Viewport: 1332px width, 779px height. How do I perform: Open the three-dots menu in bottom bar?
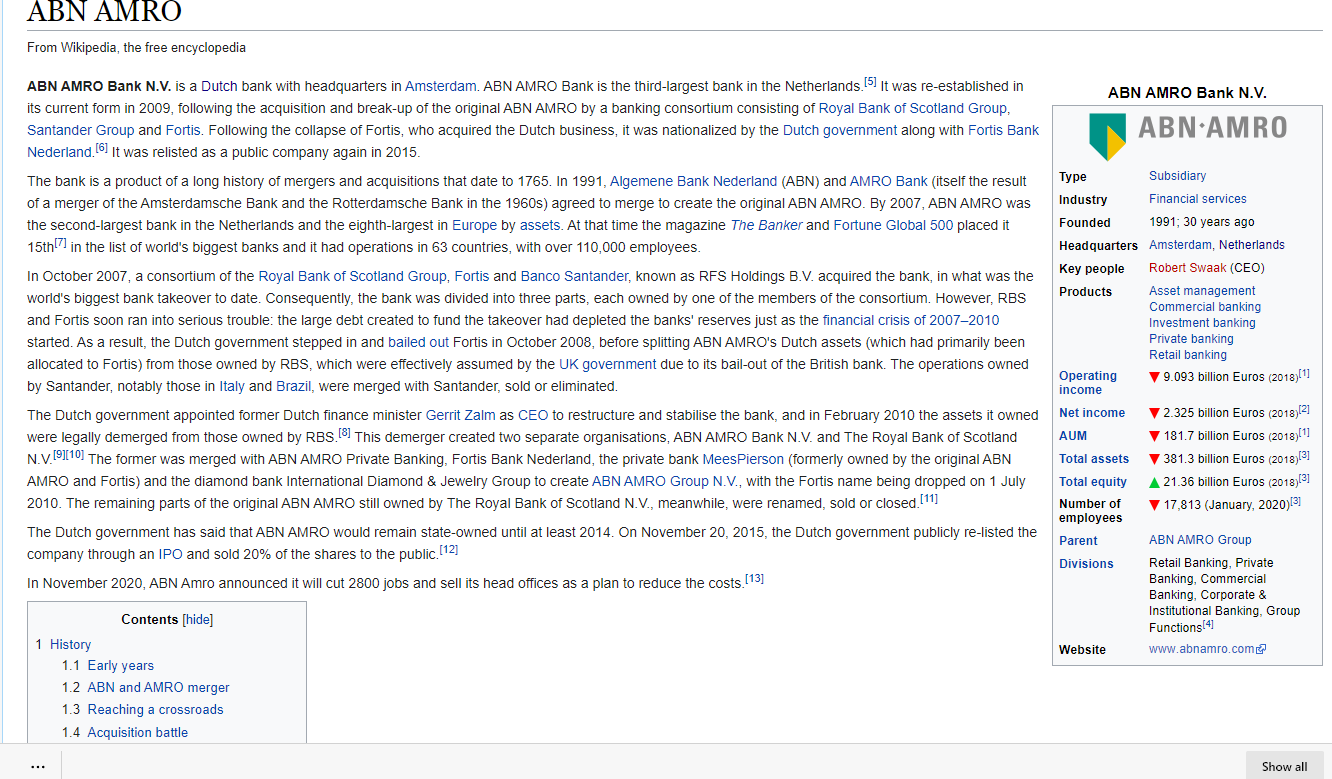point(38,766)
